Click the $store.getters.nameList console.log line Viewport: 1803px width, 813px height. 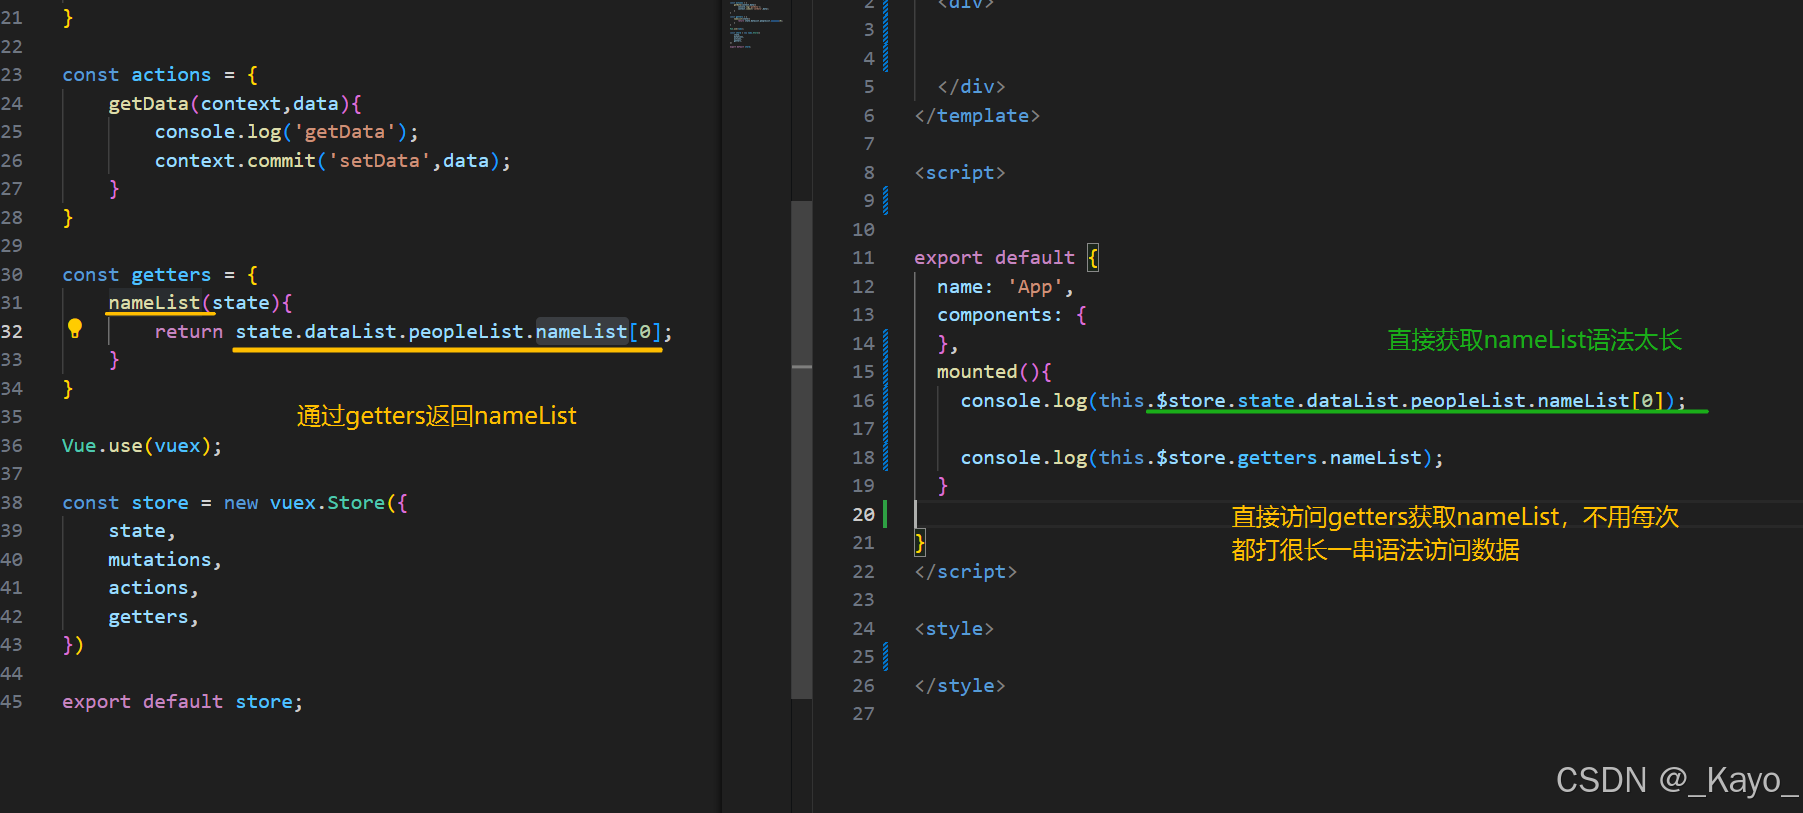tap(1202, 458)
